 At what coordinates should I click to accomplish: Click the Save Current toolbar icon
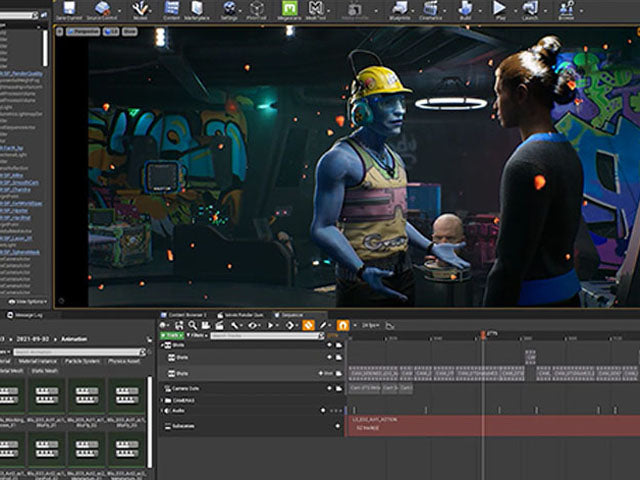68,10
